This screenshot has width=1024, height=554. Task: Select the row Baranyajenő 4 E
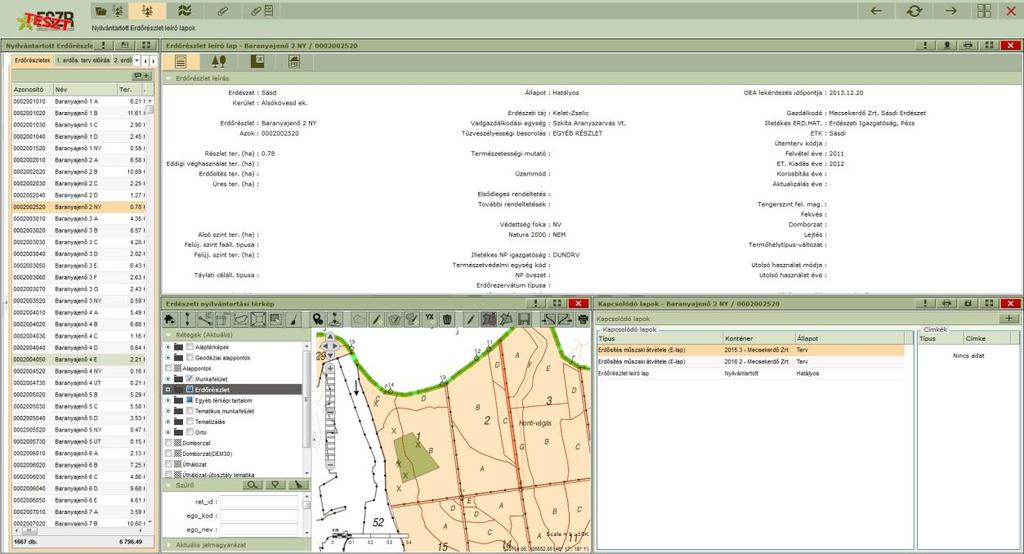point(78,360)
